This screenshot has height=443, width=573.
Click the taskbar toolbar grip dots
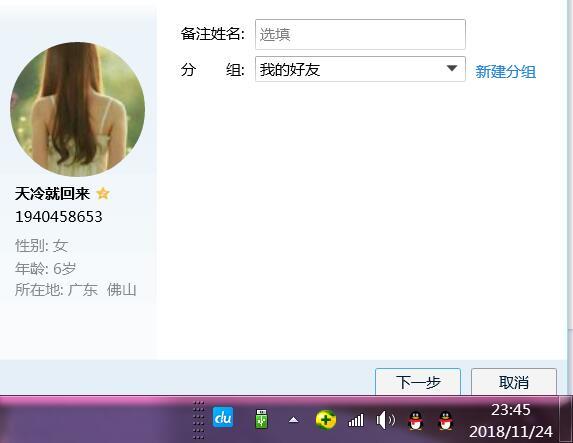[198, 420]
